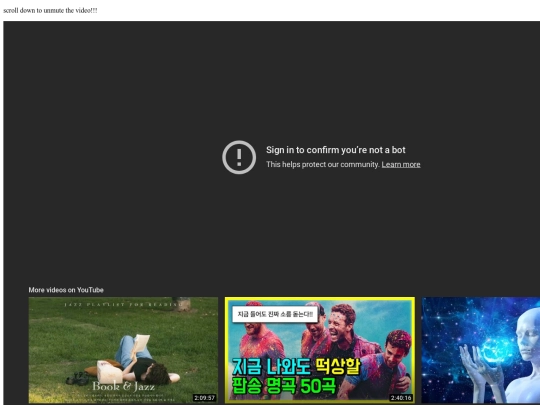
Task: Open the blue cosmic robot video thumbnail
Action: tap(481, 350)
